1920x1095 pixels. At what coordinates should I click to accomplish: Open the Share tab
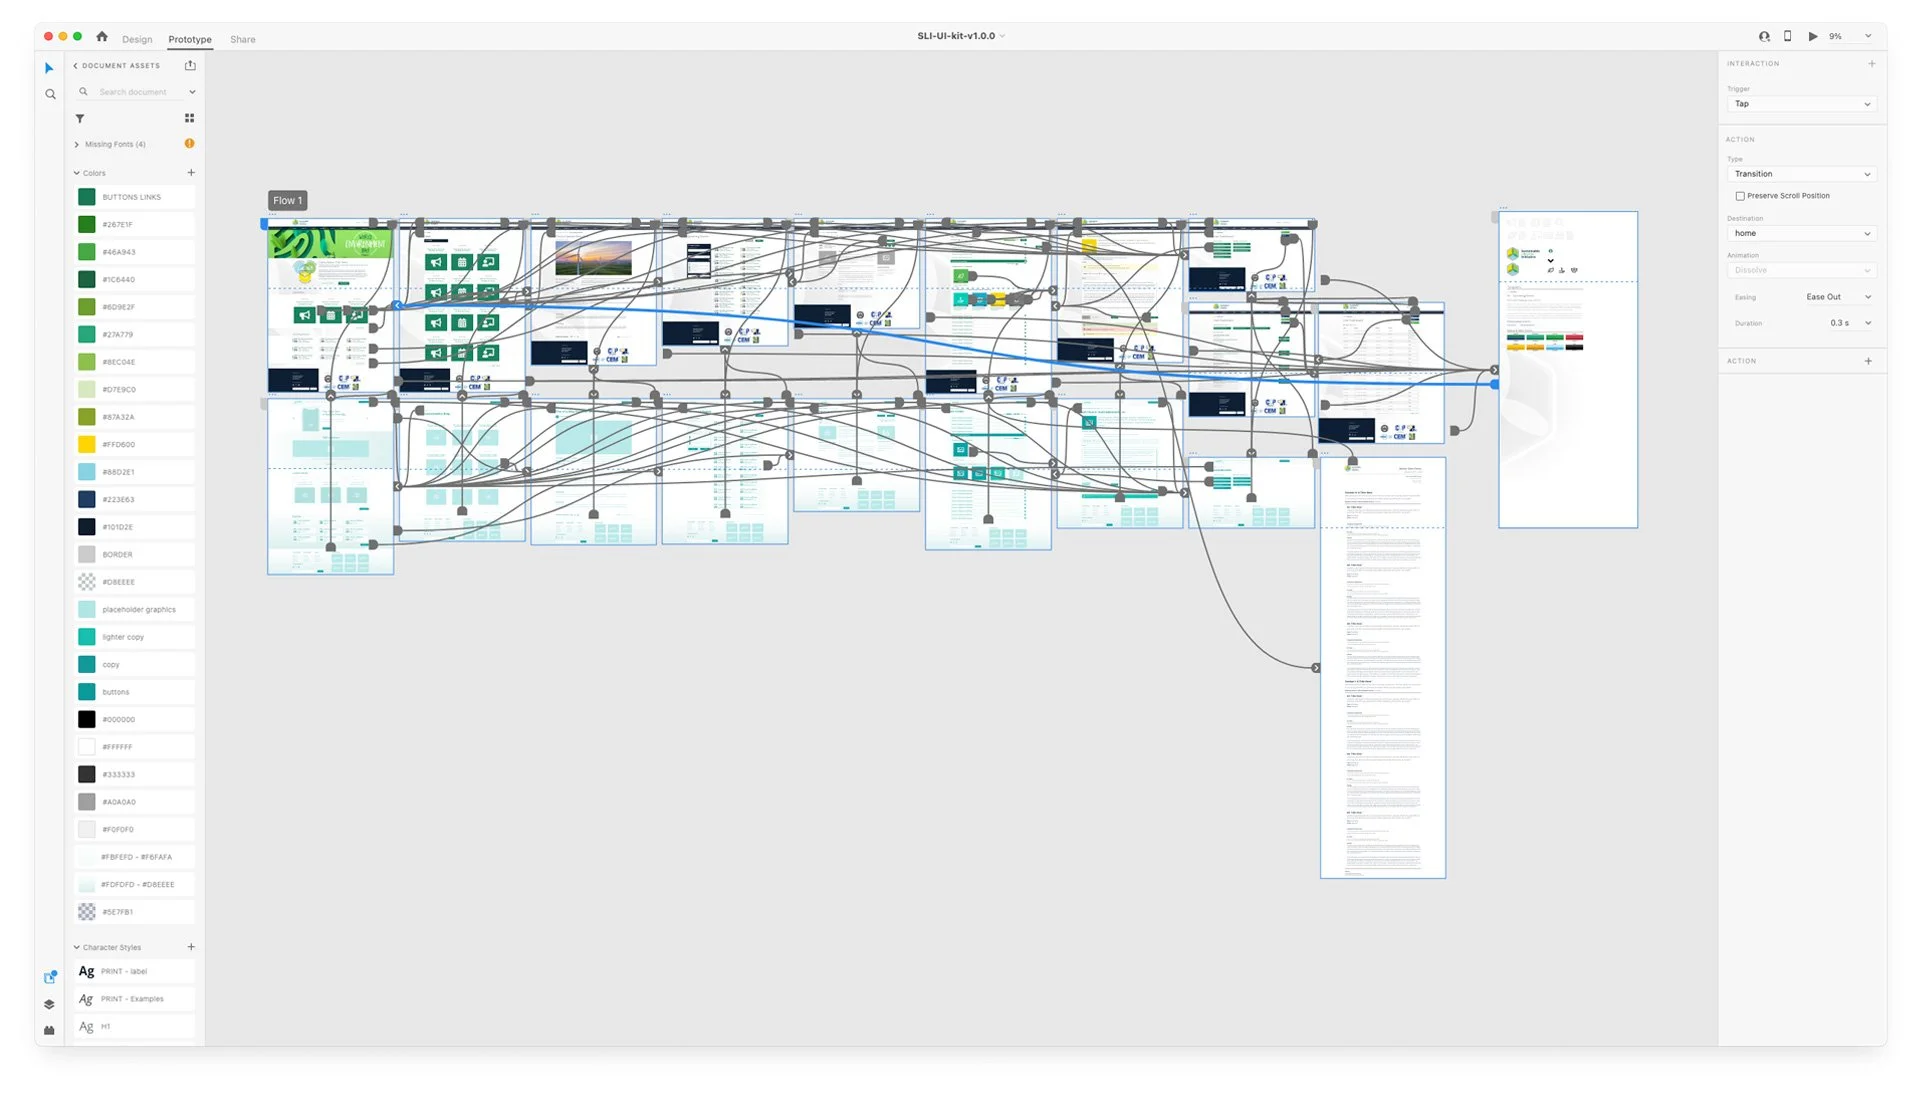[242, 39]
